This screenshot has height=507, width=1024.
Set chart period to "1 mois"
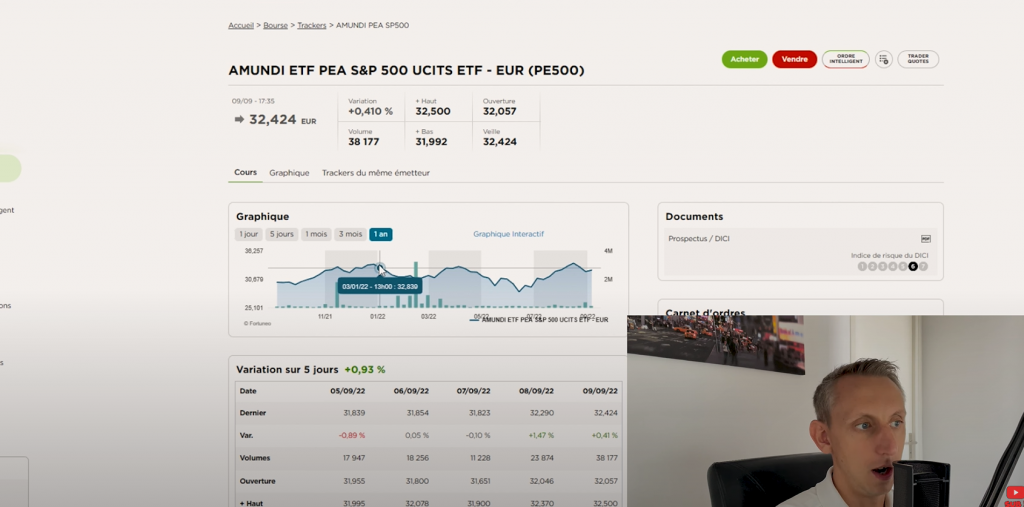316,234
